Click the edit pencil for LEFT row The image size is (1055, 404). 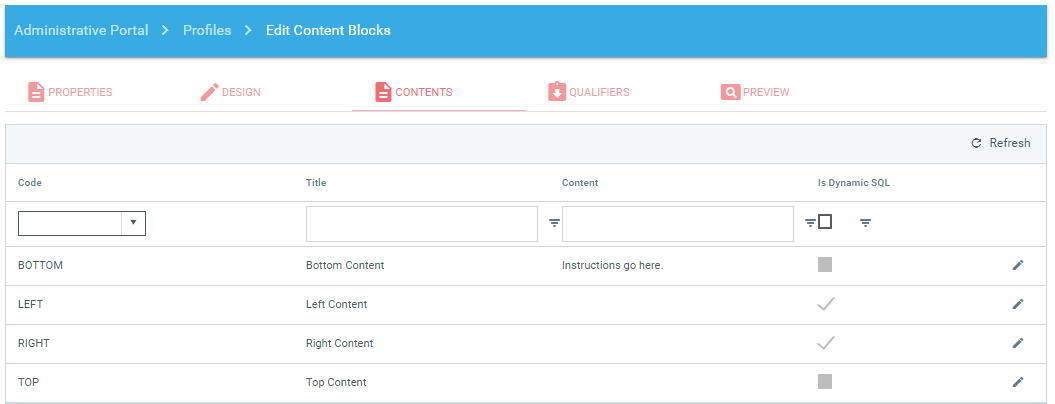[1018, 304]
